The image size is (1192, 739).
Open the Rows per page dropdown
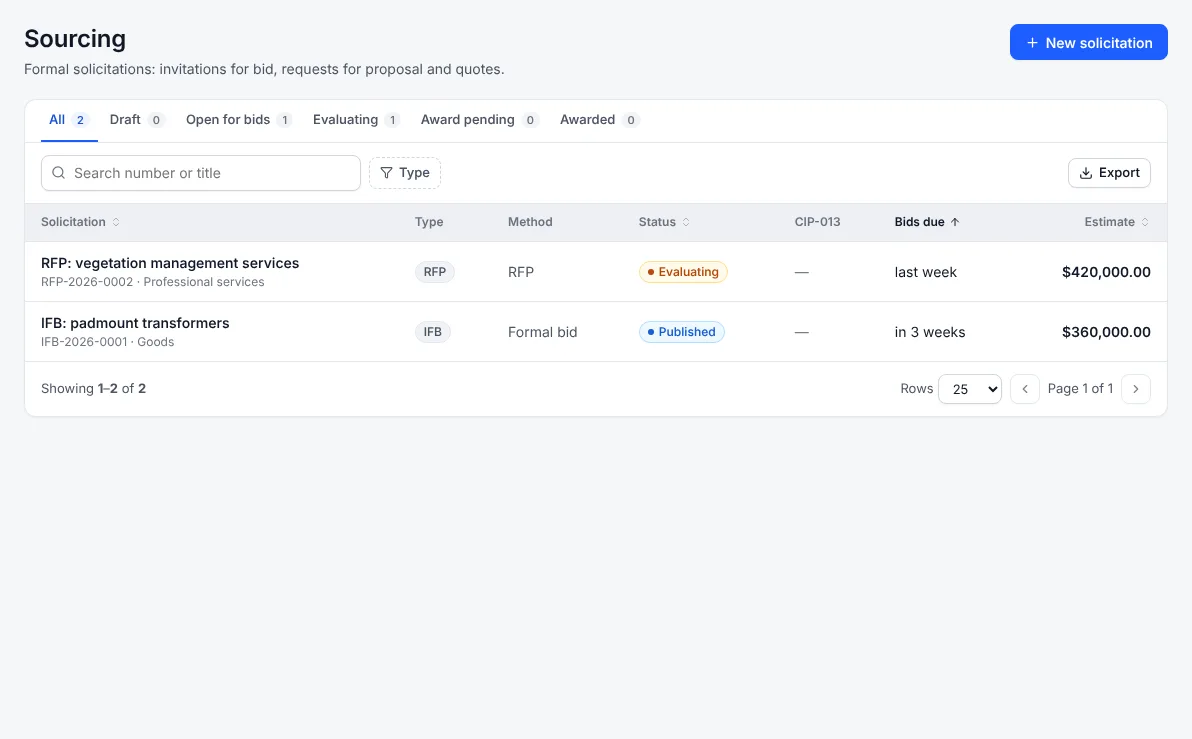coord(970,389)
